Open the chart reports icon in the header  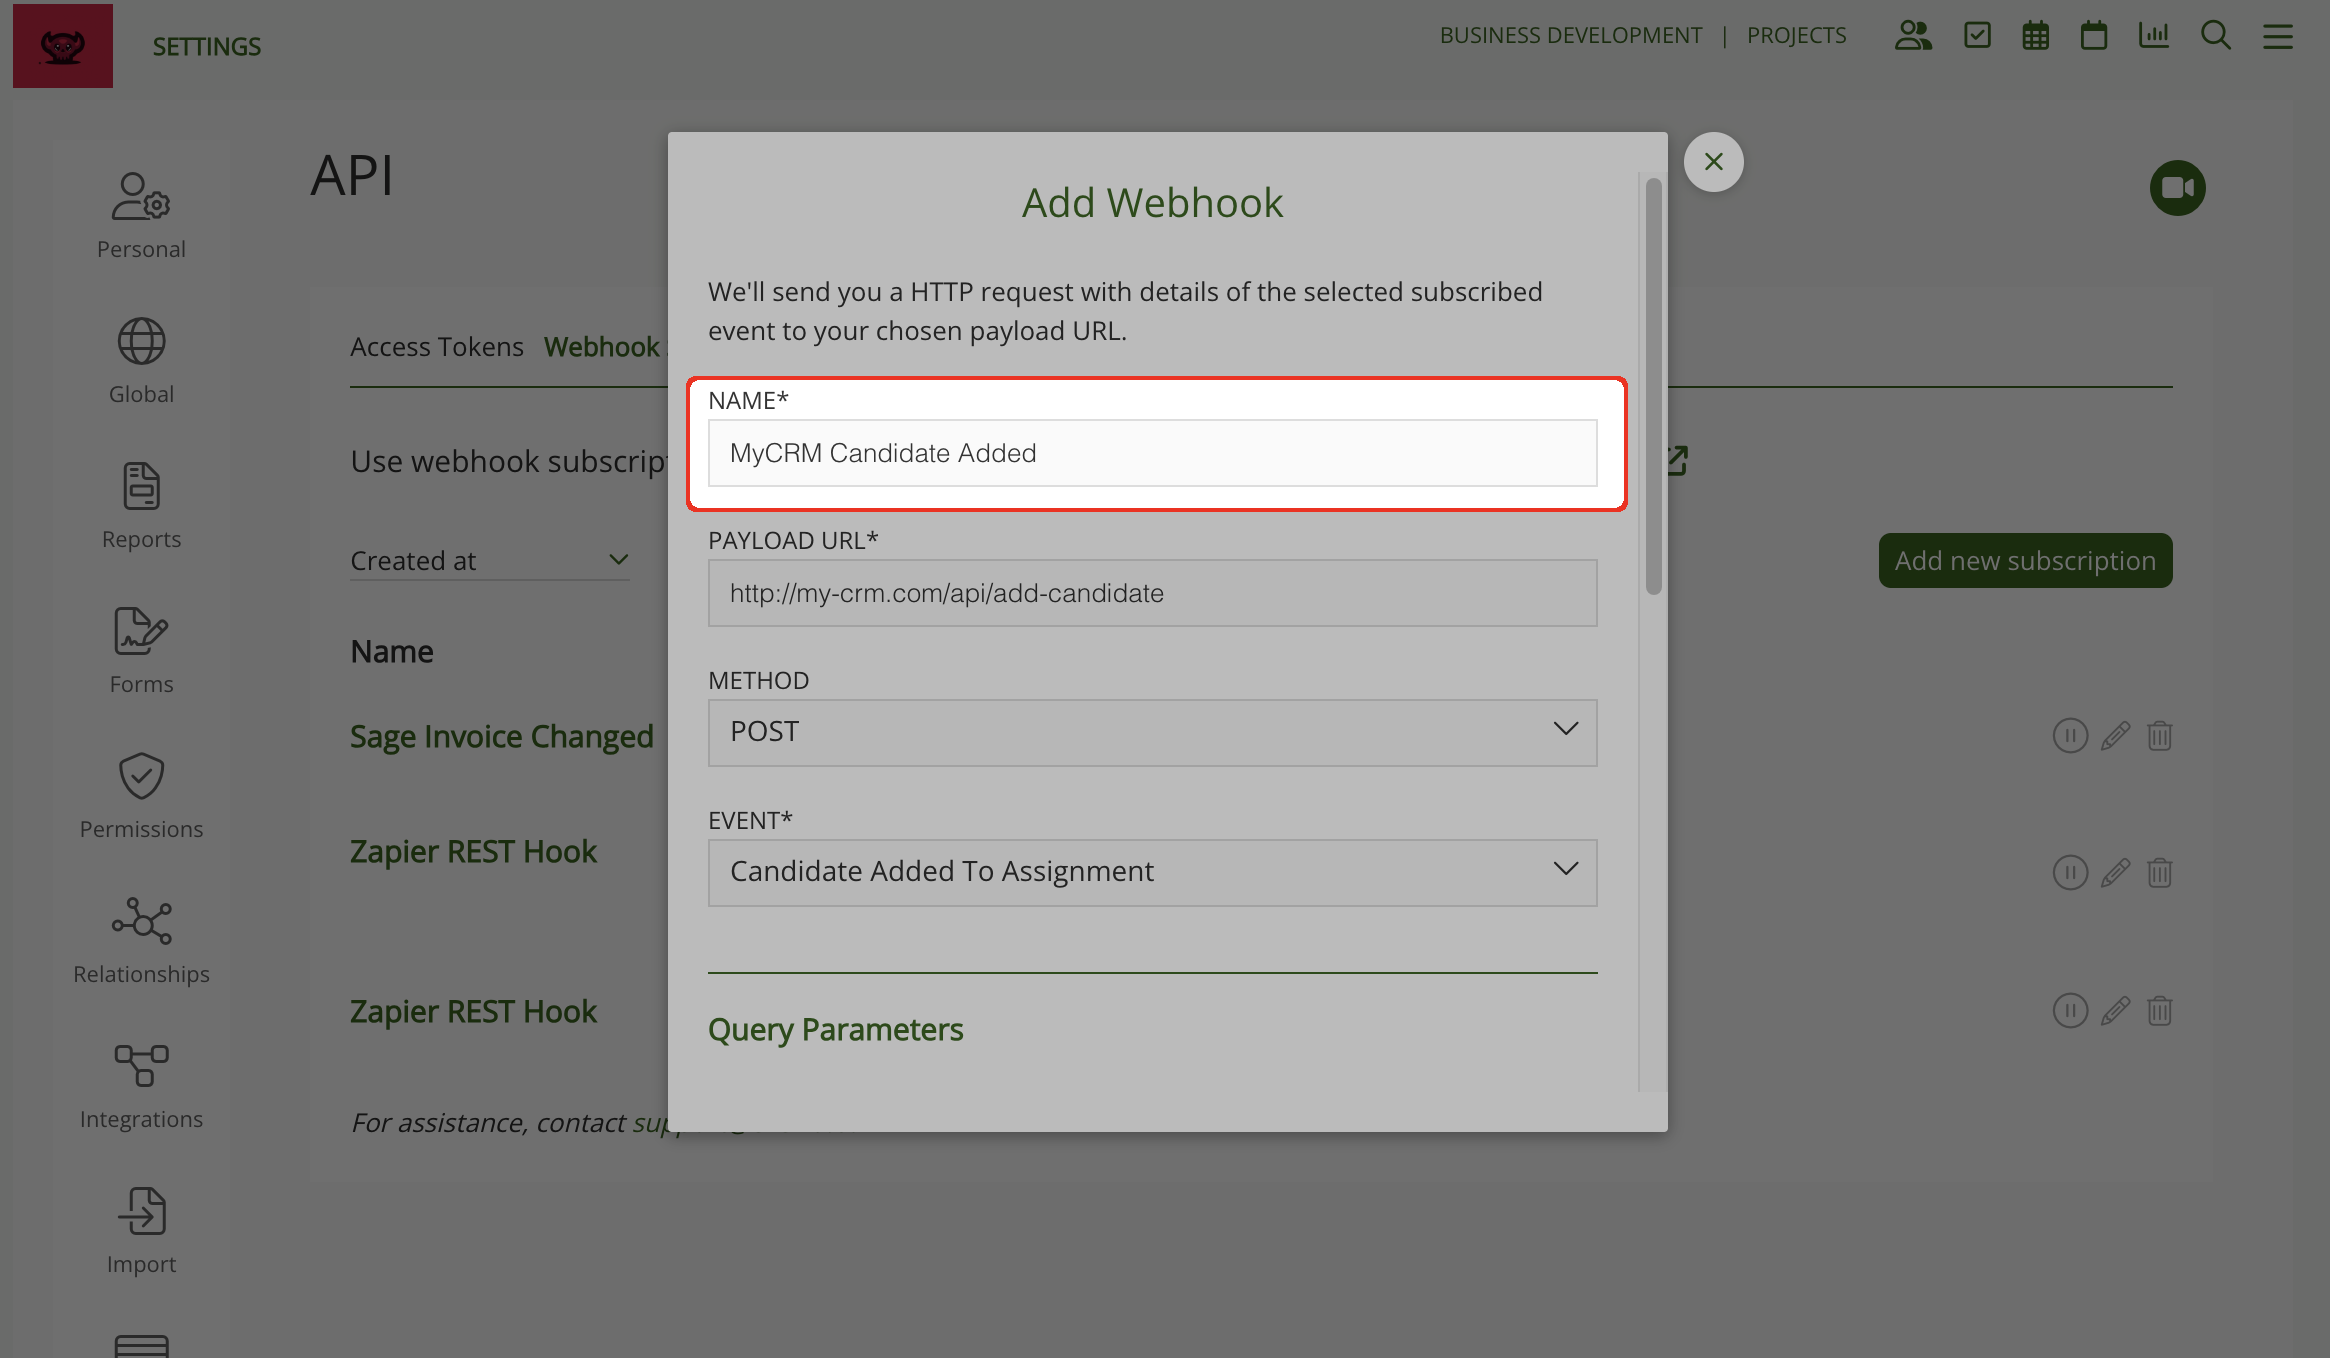coord(2153,36)
